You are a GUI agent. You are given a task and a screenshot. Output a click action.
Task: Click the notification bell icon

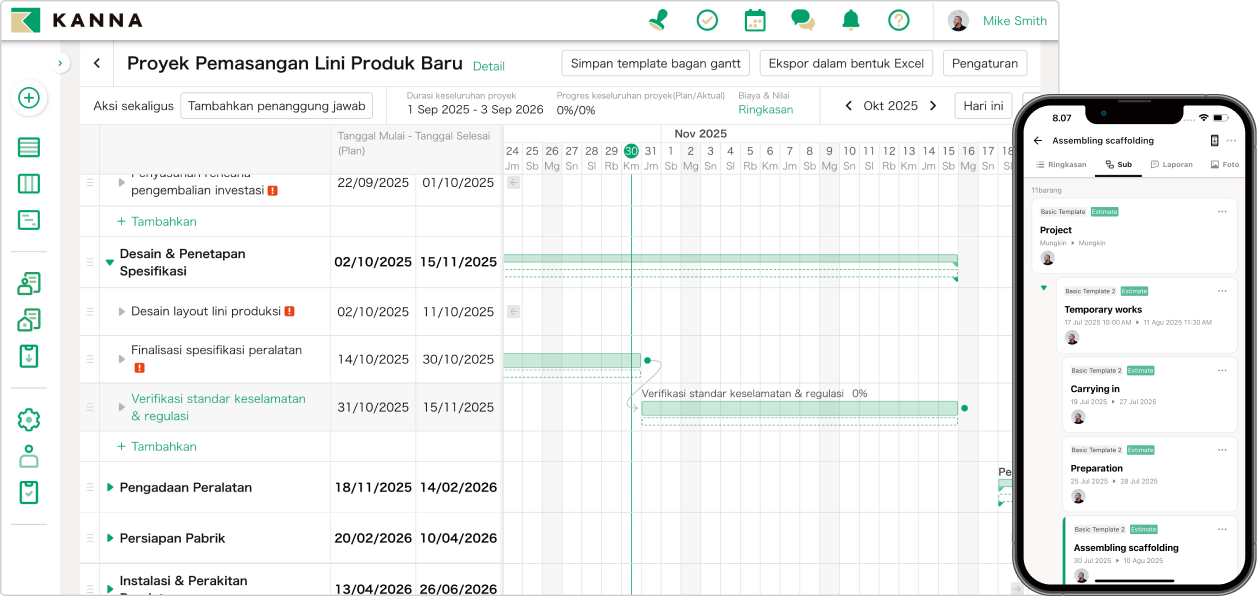pos(851,20)
